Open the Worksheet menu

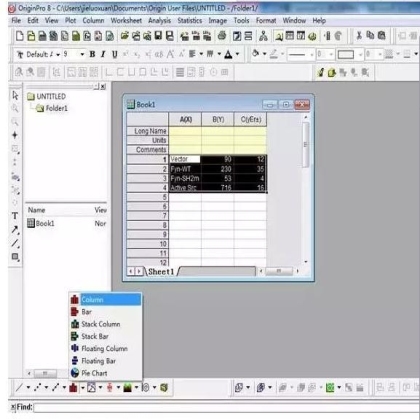point(126,21)
